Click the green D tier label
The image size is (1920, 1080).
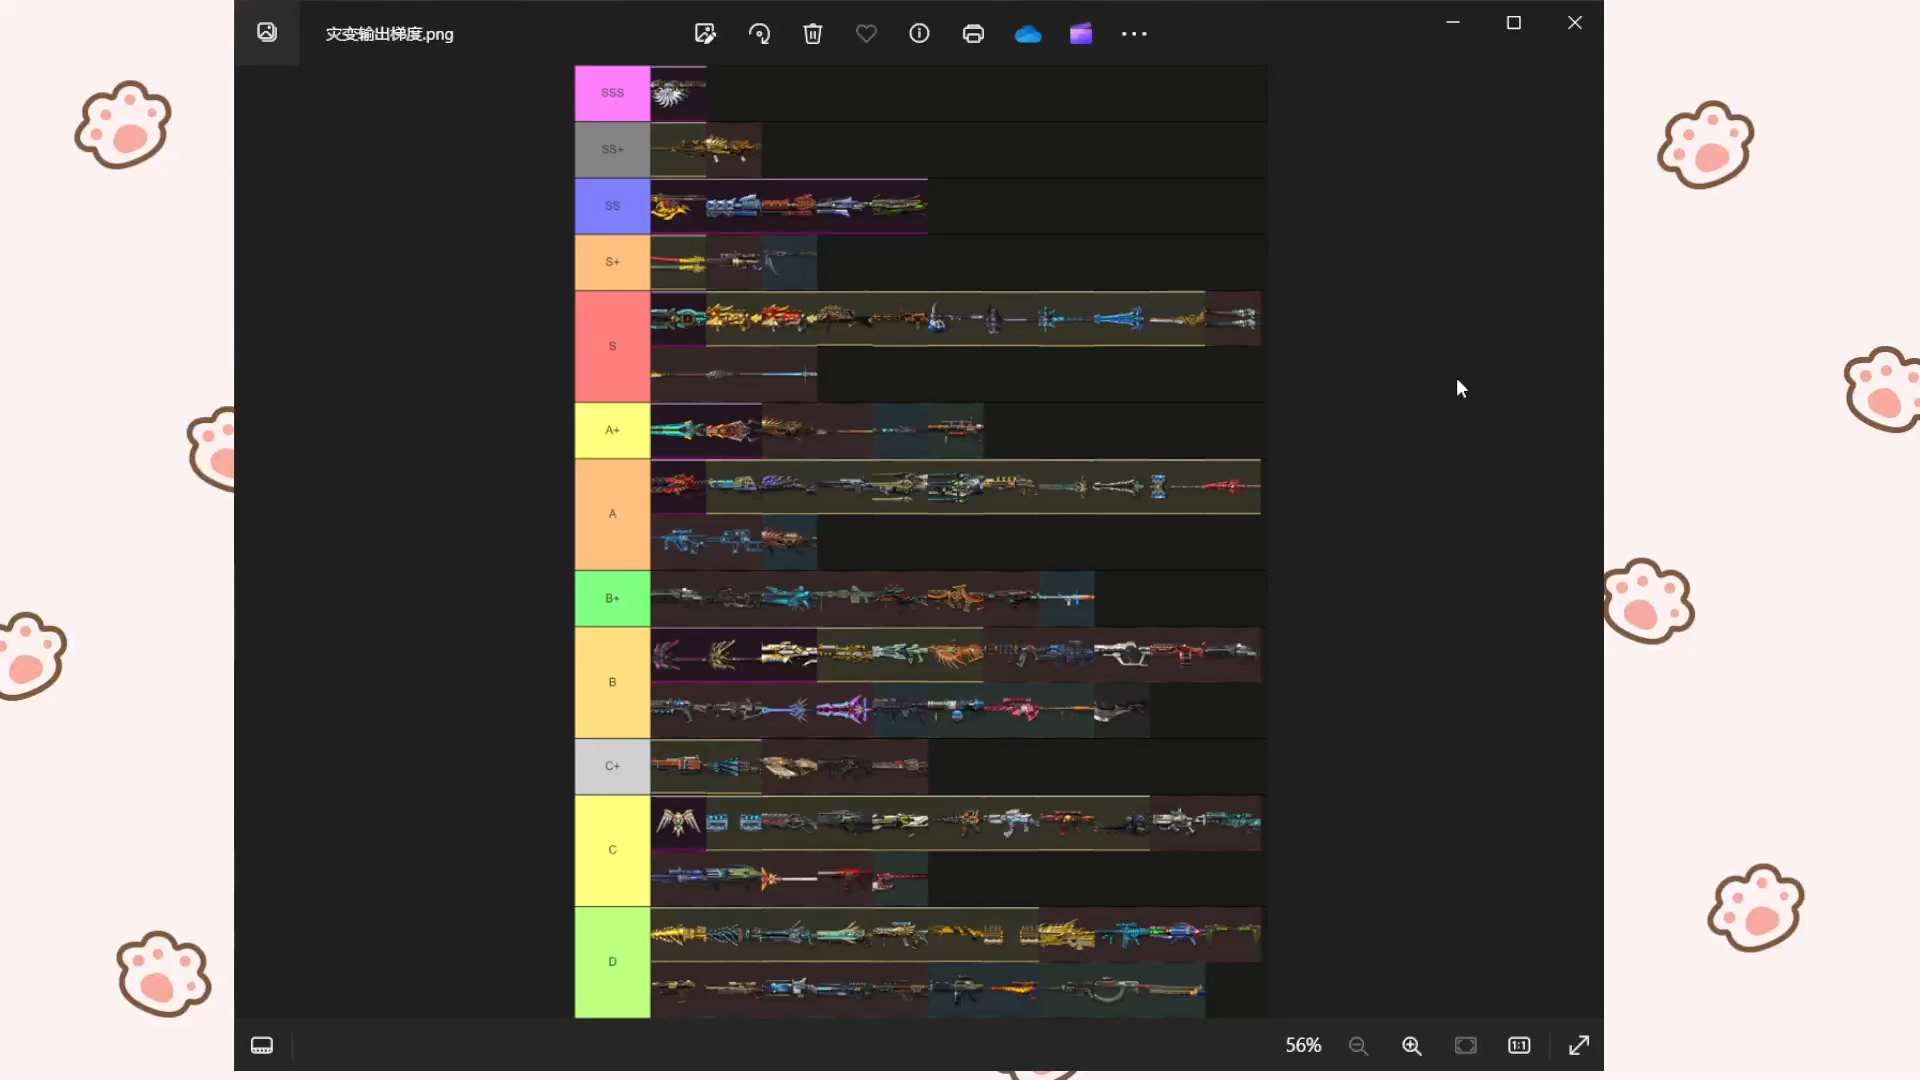click(x=612, y=962)
